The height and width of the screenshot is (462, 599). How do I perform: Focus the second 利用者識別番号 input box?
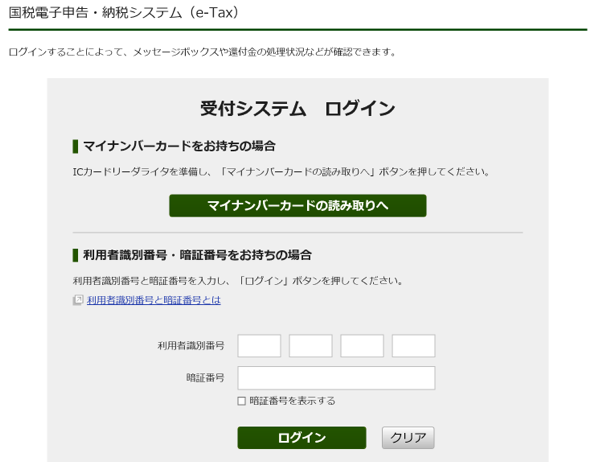(x=311, y=346)
